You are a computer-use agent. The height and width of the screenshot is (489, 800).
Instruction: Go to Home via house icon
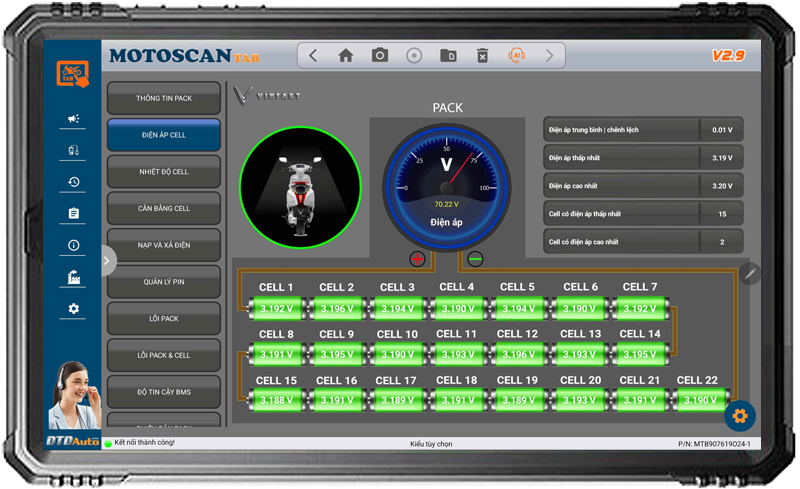[346, 55]
